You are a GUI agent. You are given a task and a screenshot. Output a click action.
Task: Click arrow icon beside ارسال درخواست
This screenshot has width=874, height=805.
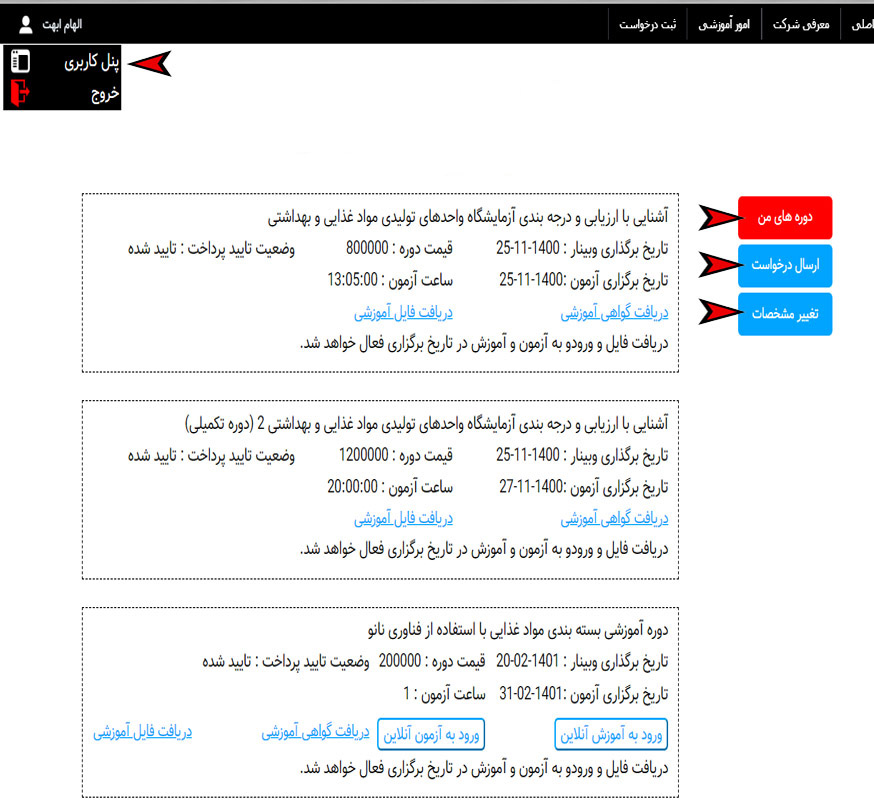click(x=720, y=265)
